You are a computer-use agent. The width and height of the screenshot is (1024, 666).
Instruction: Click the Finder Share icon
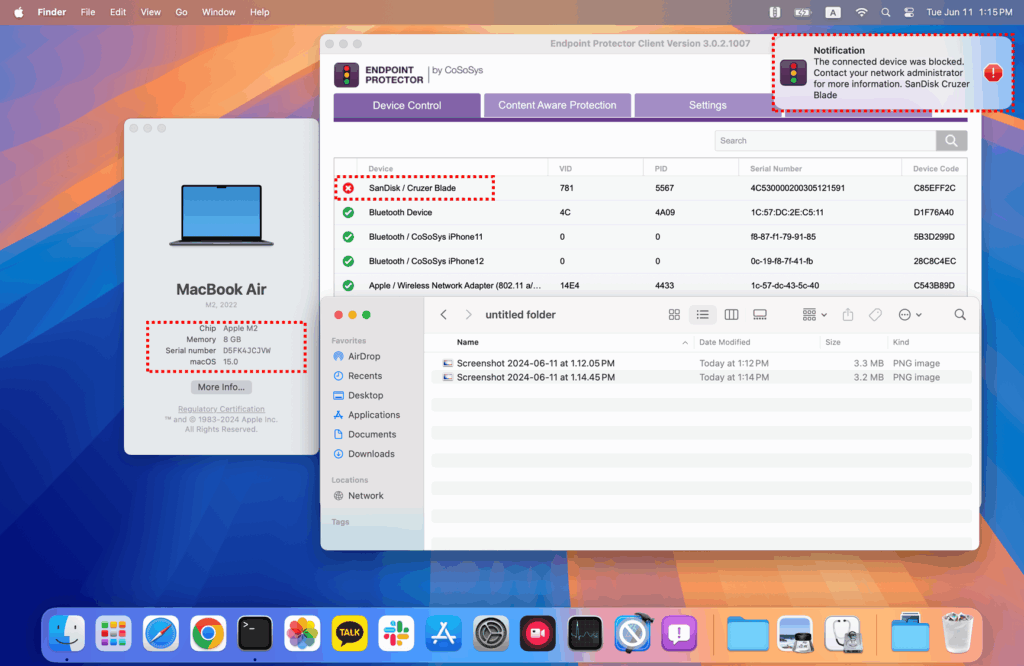pyautogui.click(x=848, y=315)
